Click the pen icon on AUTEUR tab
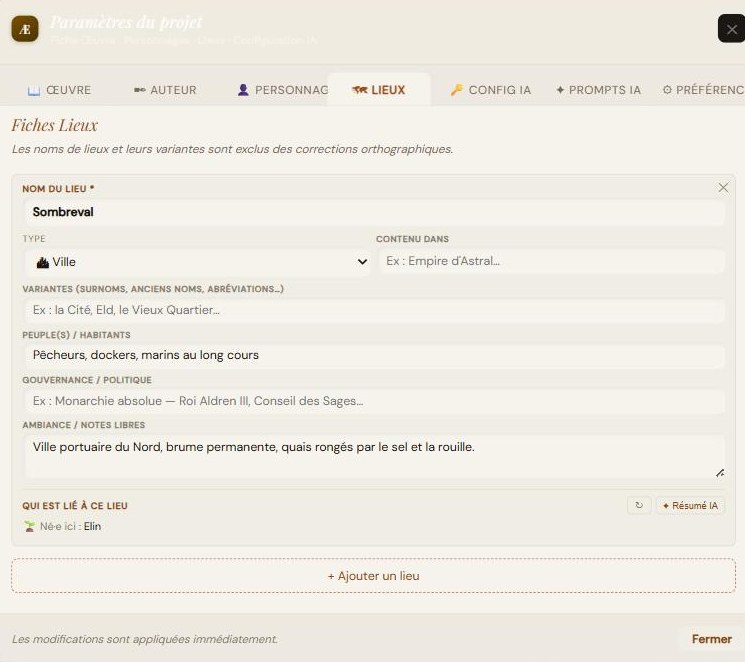 140,90
